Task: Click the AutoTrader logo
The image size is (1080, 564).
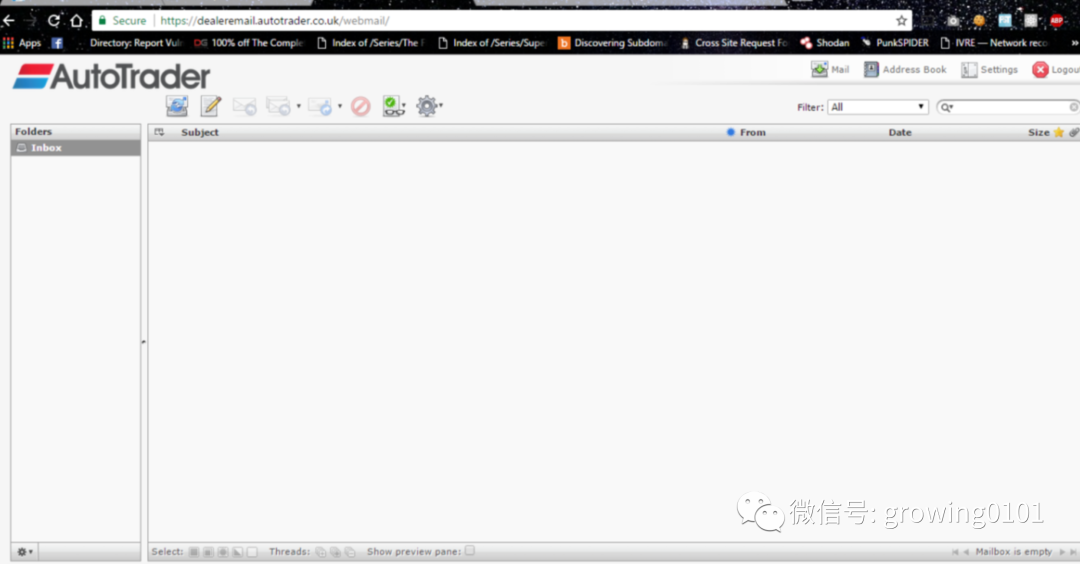Action: pos(112,76)
